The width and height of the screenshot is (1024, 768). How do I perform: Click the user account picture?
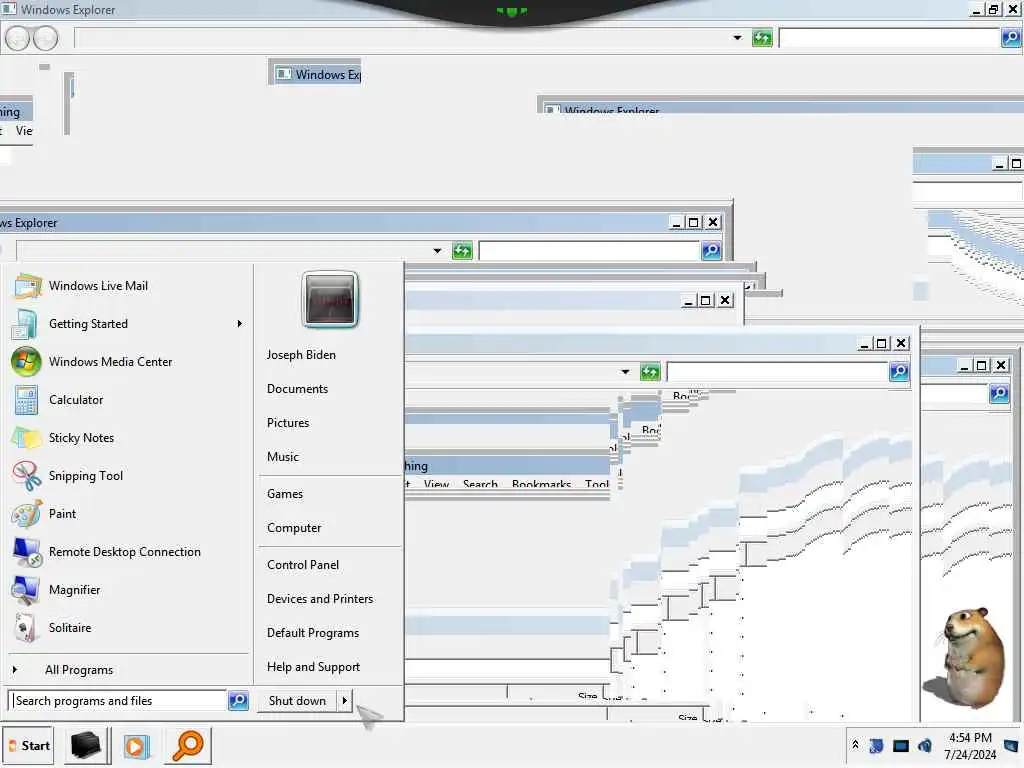click(x=330, y=300)
